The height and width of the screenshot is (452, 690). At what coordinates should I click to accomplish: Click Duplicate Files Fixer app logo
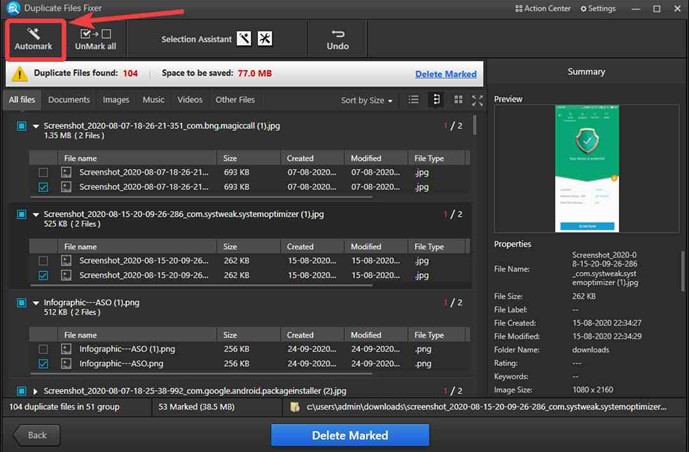tap(13, 8)
